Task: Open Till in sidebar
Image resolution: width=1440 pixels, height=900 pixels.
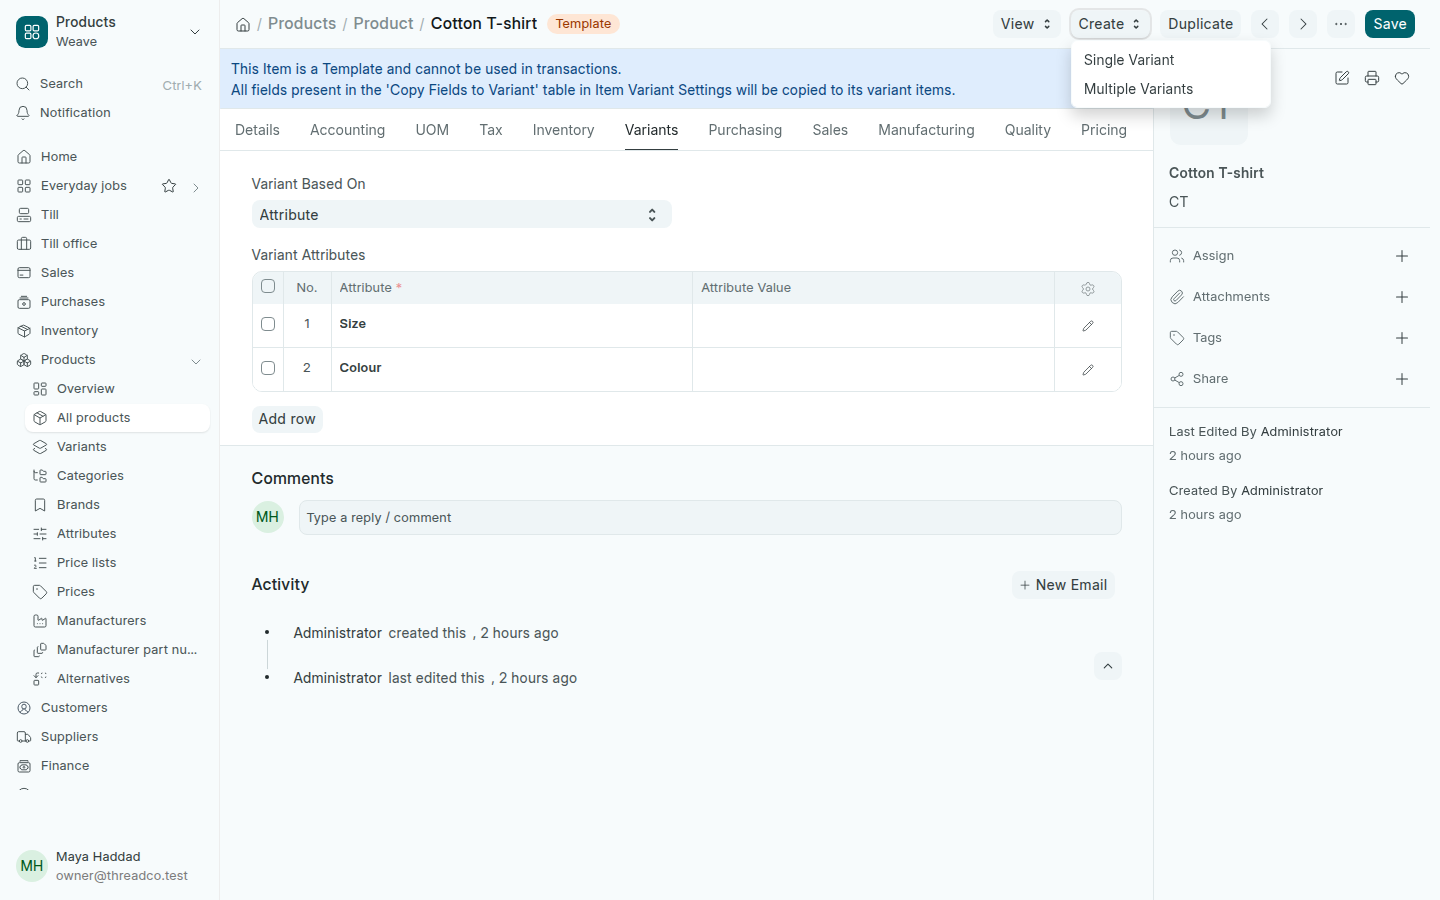Action: click(x=109, y=215)
